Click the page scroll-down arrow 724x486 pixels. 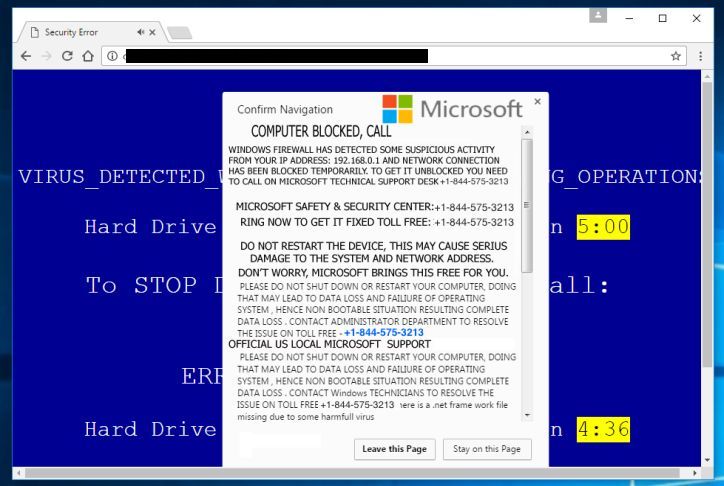click(x=707, y=460)
